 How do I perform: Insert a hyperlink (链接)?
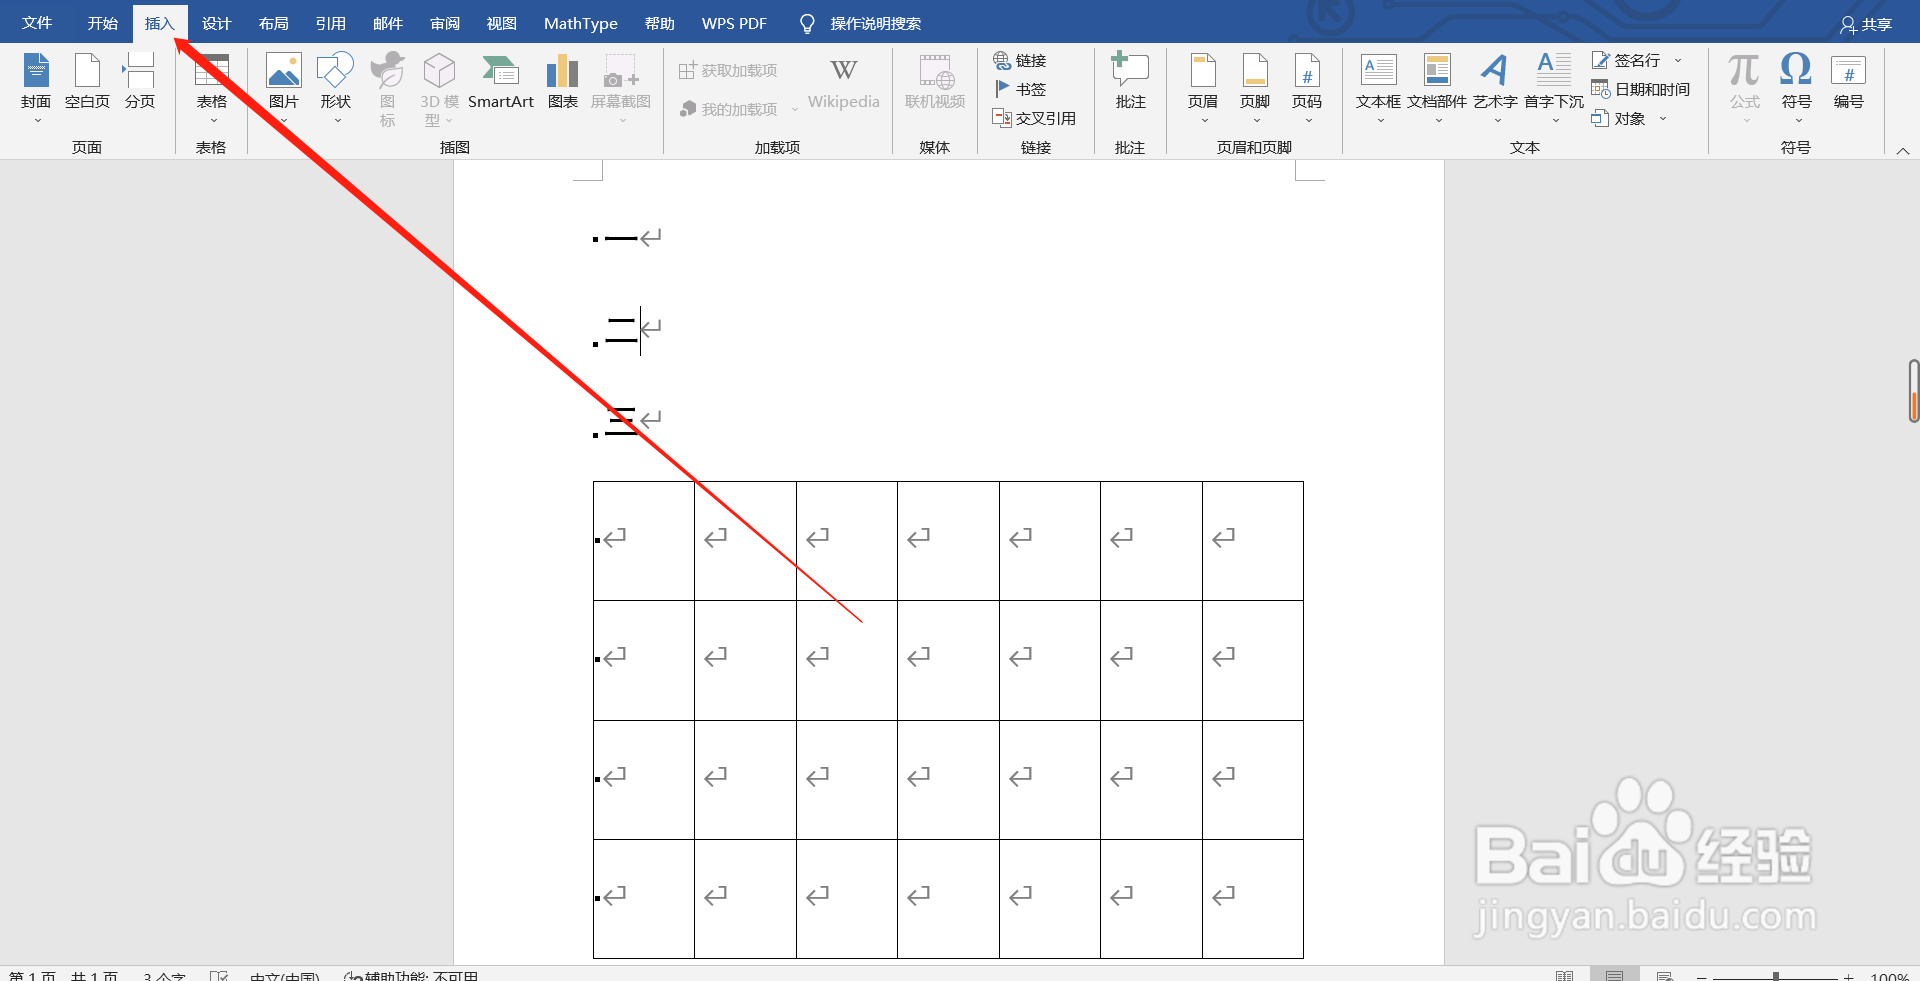click(1020, 61)
